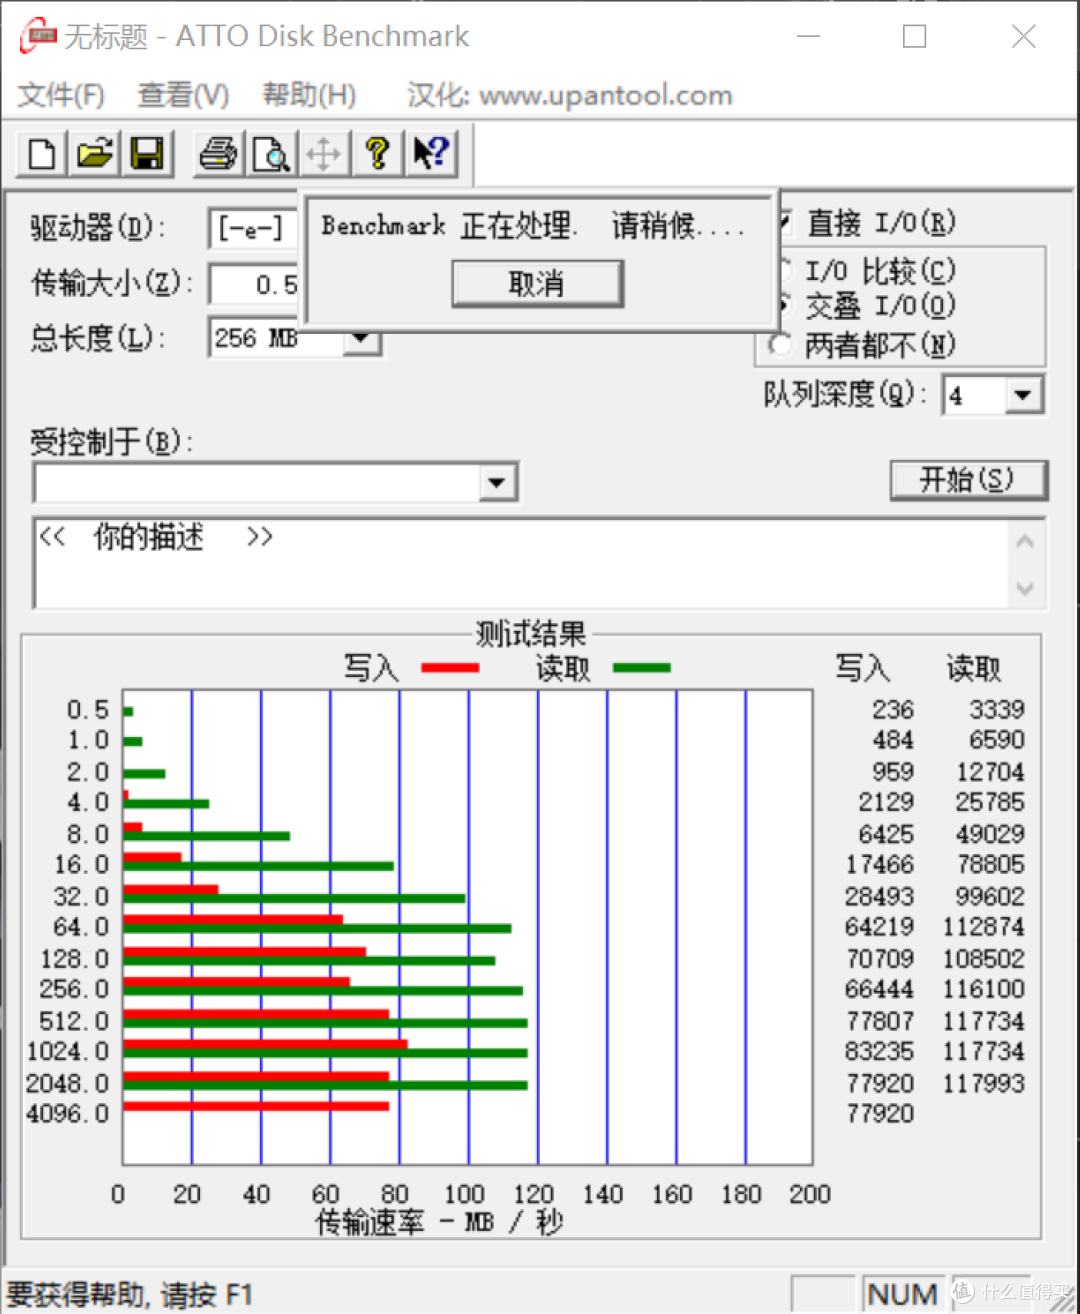The width and height of the screenshot is (1080, 1314).
Task: Open the 文件(F) menu
Action: click(x=61, y=95)
